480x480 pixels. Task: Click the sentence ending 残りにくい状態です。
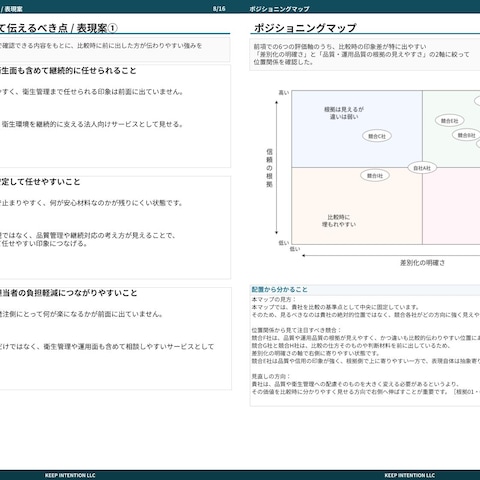91,203
